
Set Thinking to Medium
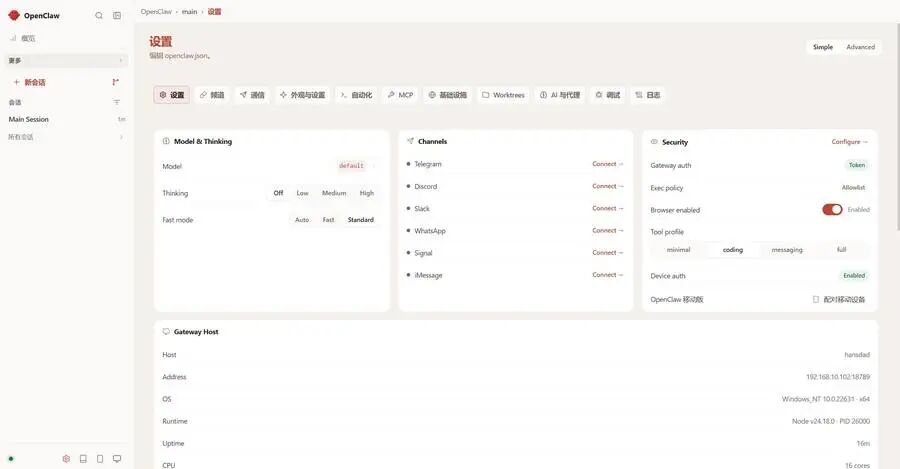(334, 193)
